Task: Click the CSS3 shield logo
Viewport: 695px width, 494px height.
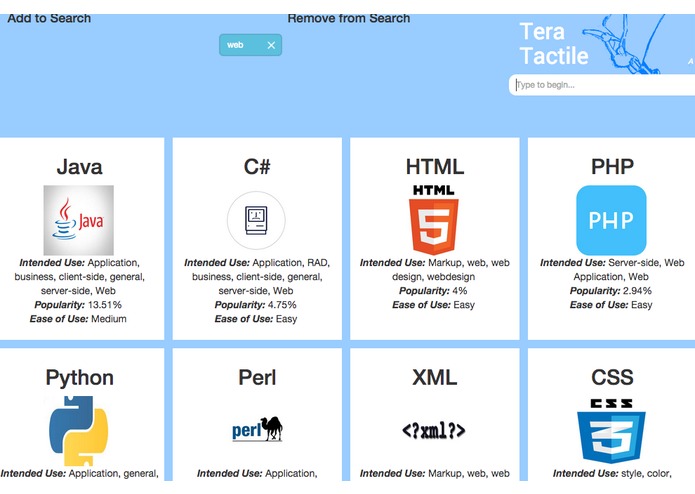Action: [x=611, y=431]
